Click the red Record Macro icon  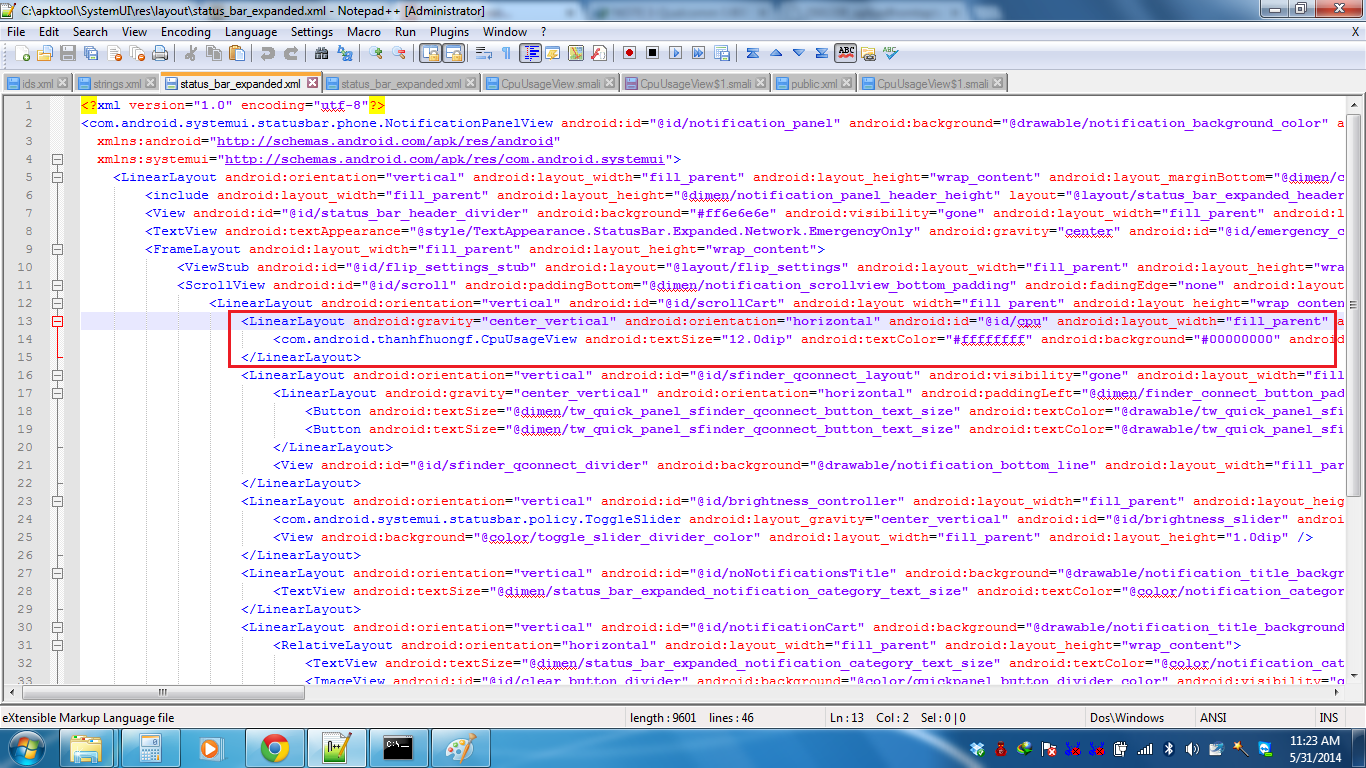629,53
